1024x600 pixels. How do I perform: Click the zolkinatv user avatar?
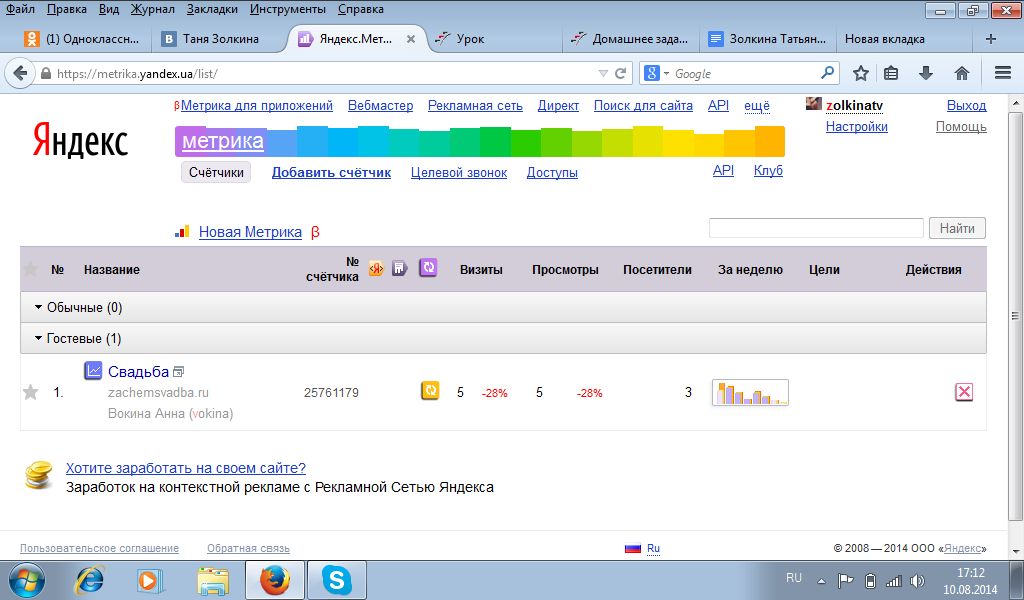(813, 104)
